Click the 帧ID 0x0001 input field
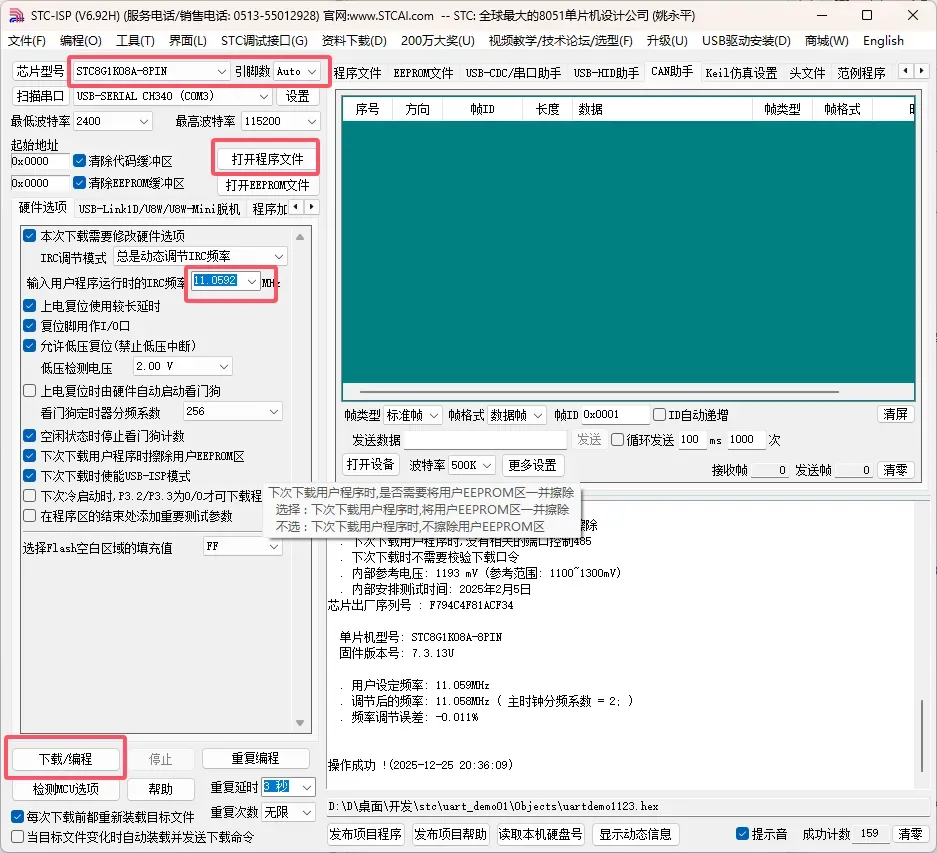Image resolution: width=937 pixels, height=853 pixels. 615,414
